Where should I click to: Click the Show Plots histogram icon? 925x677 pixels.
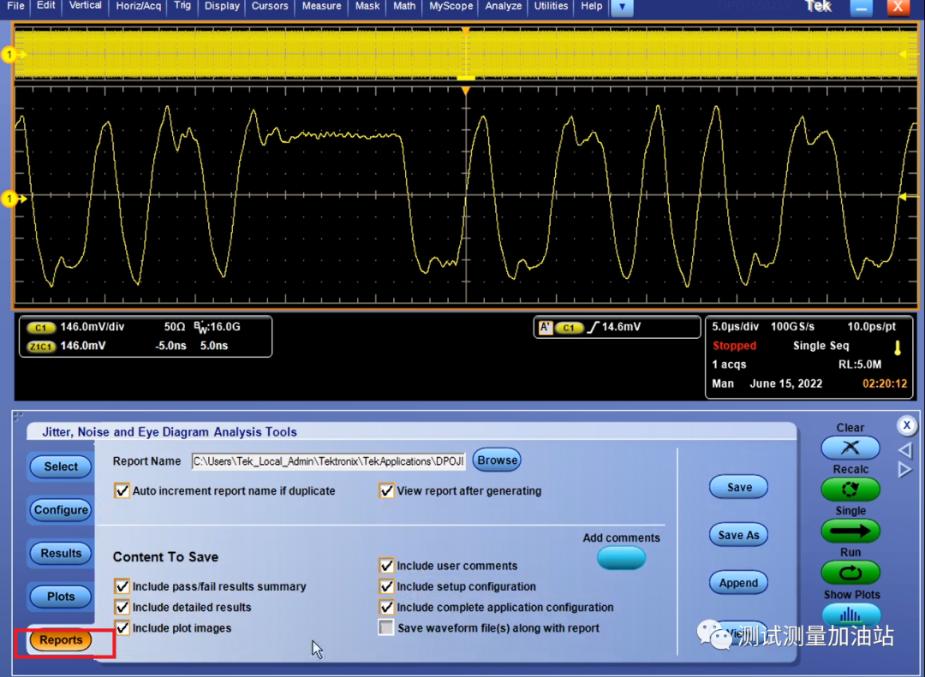849,614
